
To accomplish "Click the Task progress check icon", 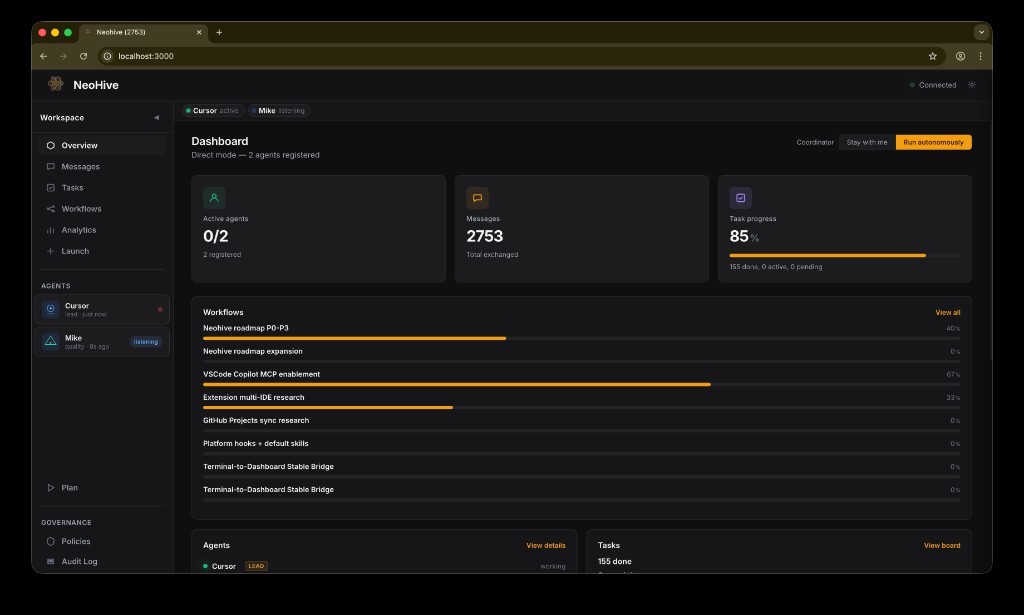I will pyautogui.click(x=741, y=198).
